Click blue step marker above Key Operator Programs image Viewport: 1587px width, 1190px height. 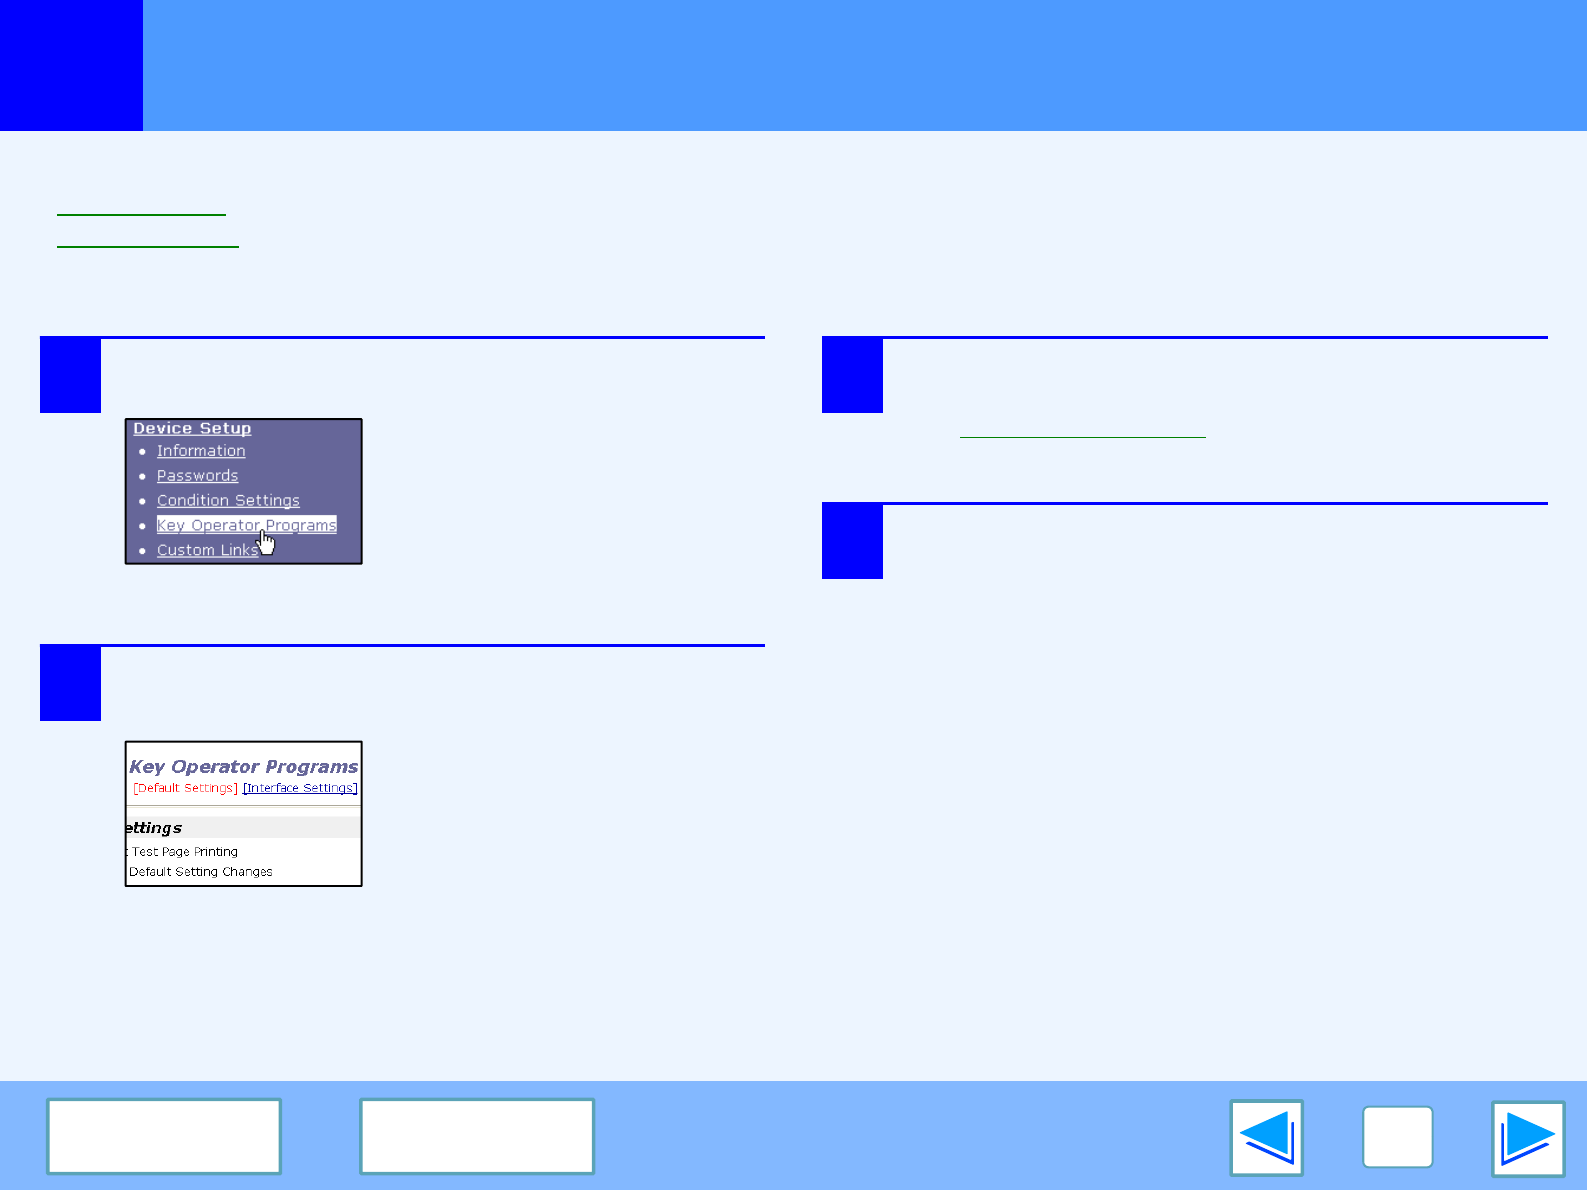pyautogui.click(x=70, y=684)
